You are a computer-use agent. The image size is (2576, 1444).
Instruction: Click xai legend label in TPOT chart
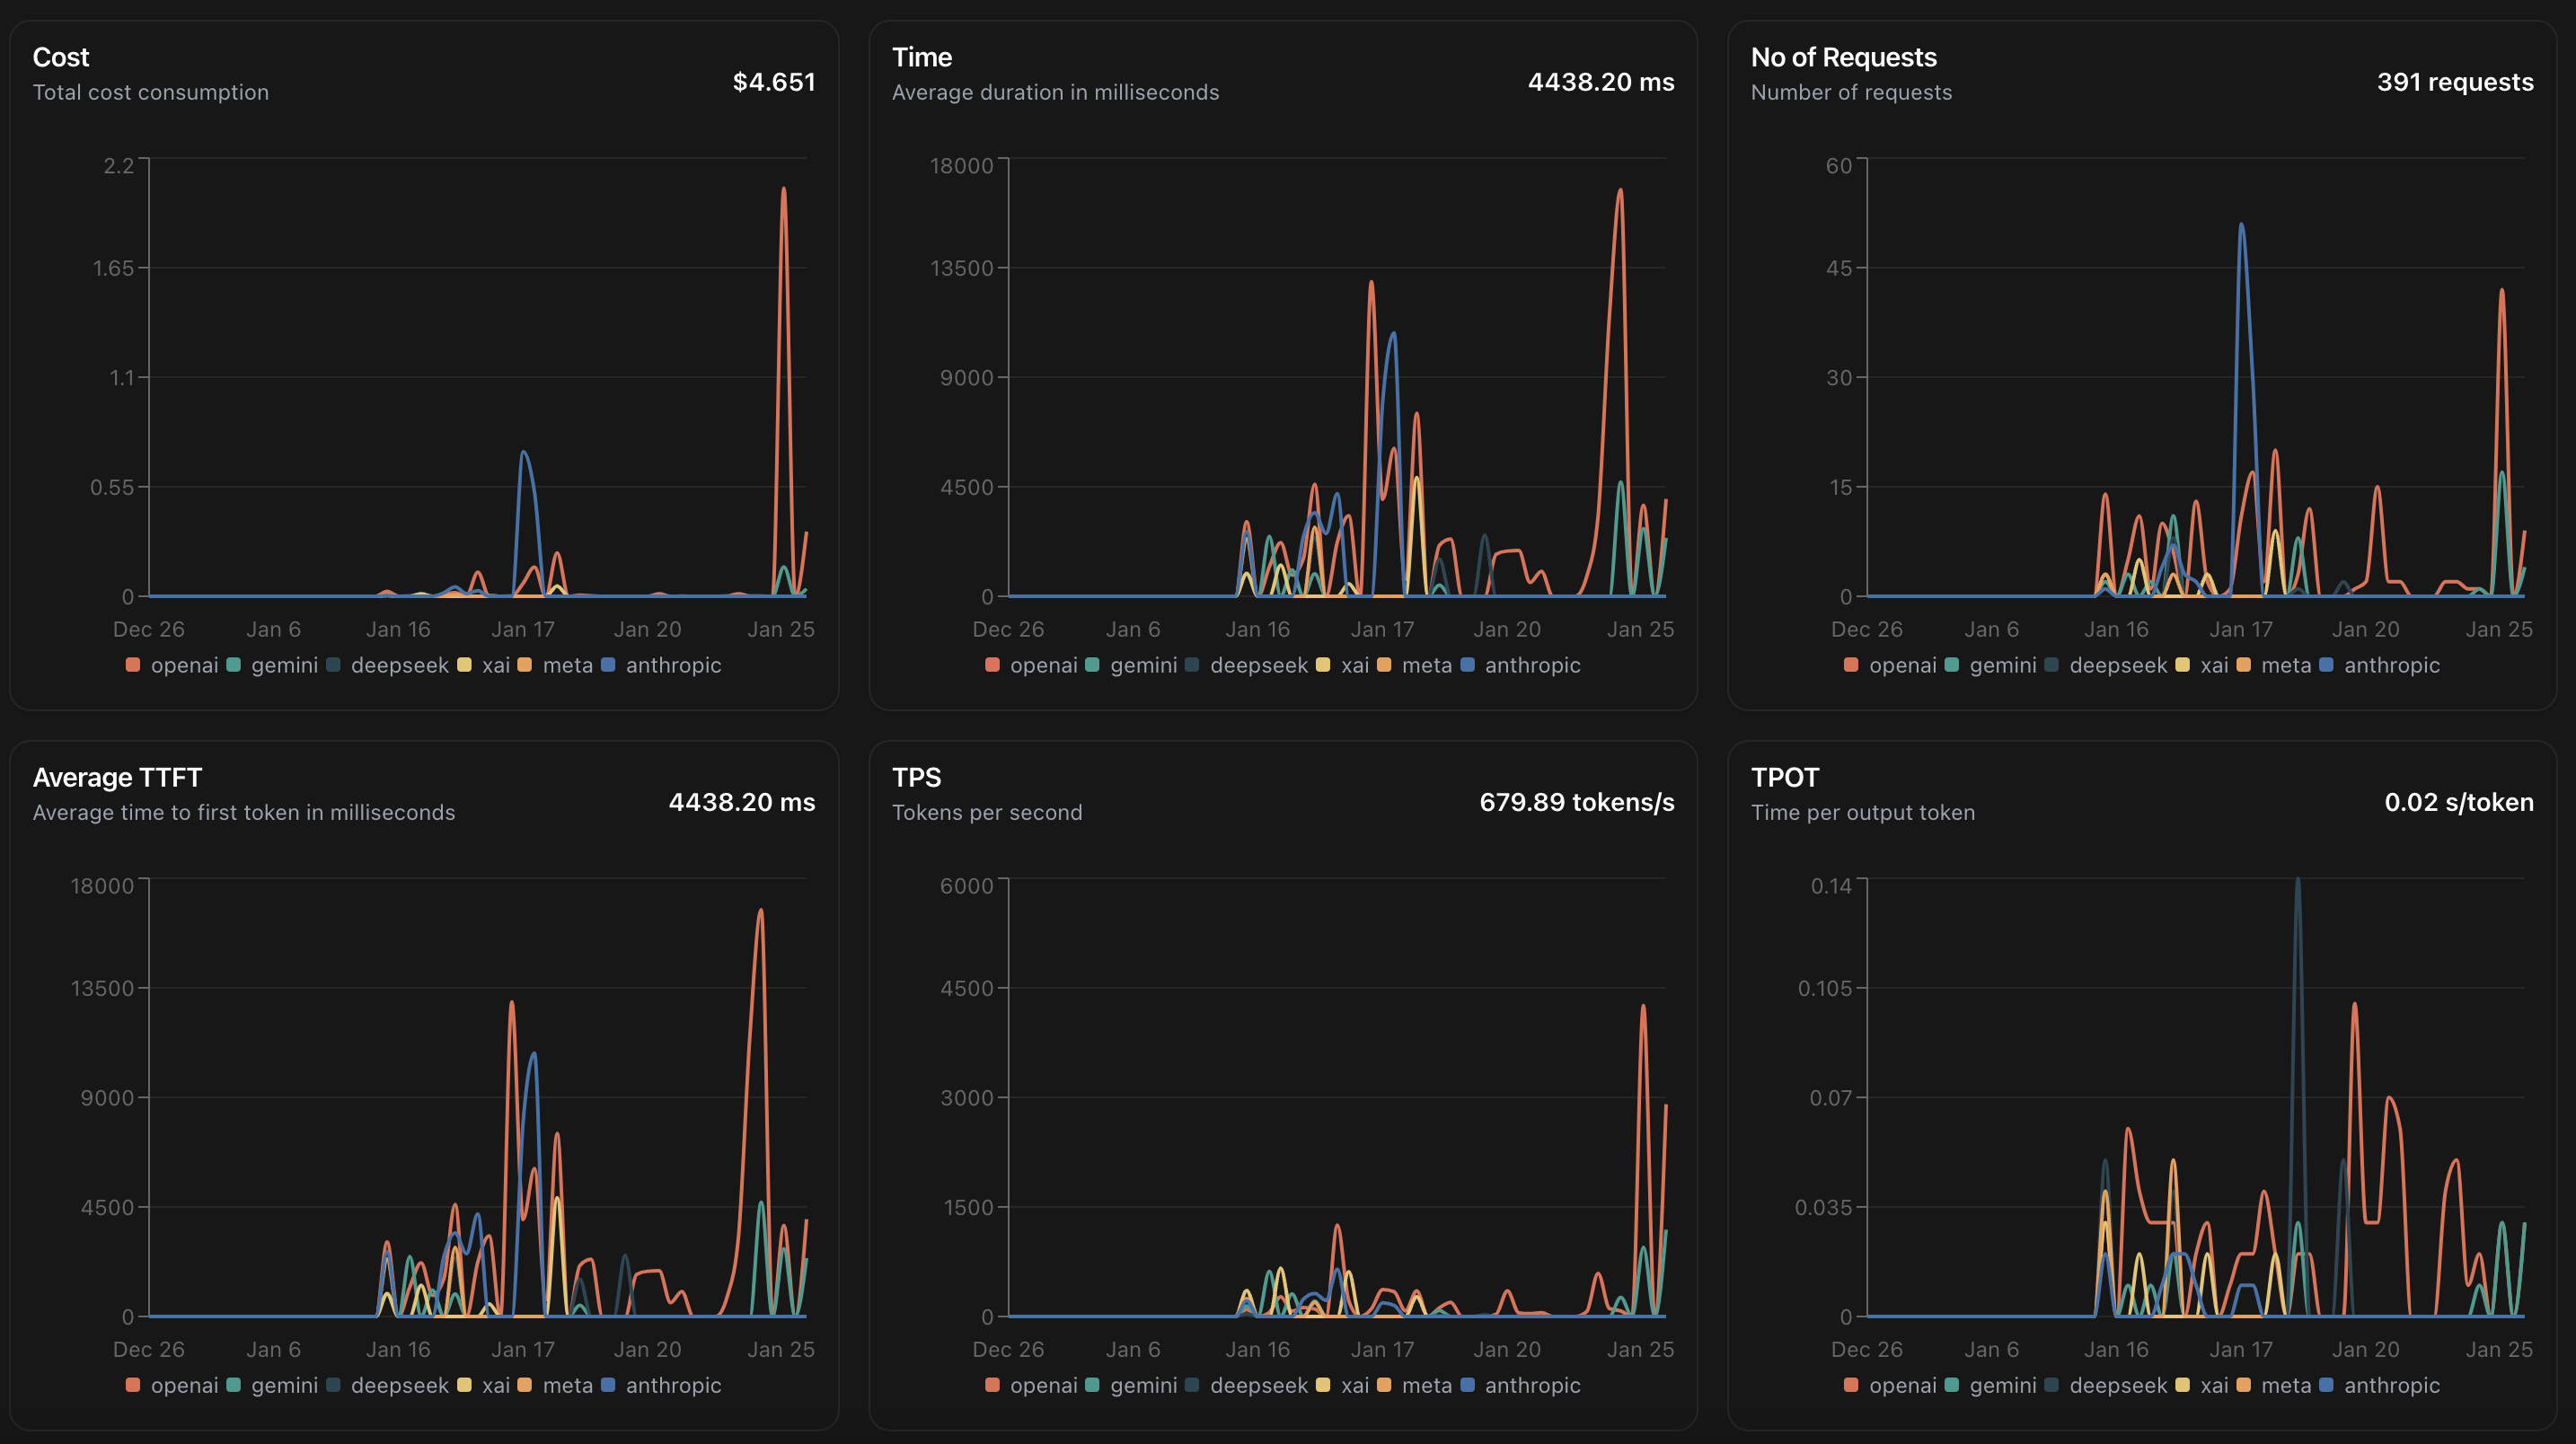pos(2214,1385)
